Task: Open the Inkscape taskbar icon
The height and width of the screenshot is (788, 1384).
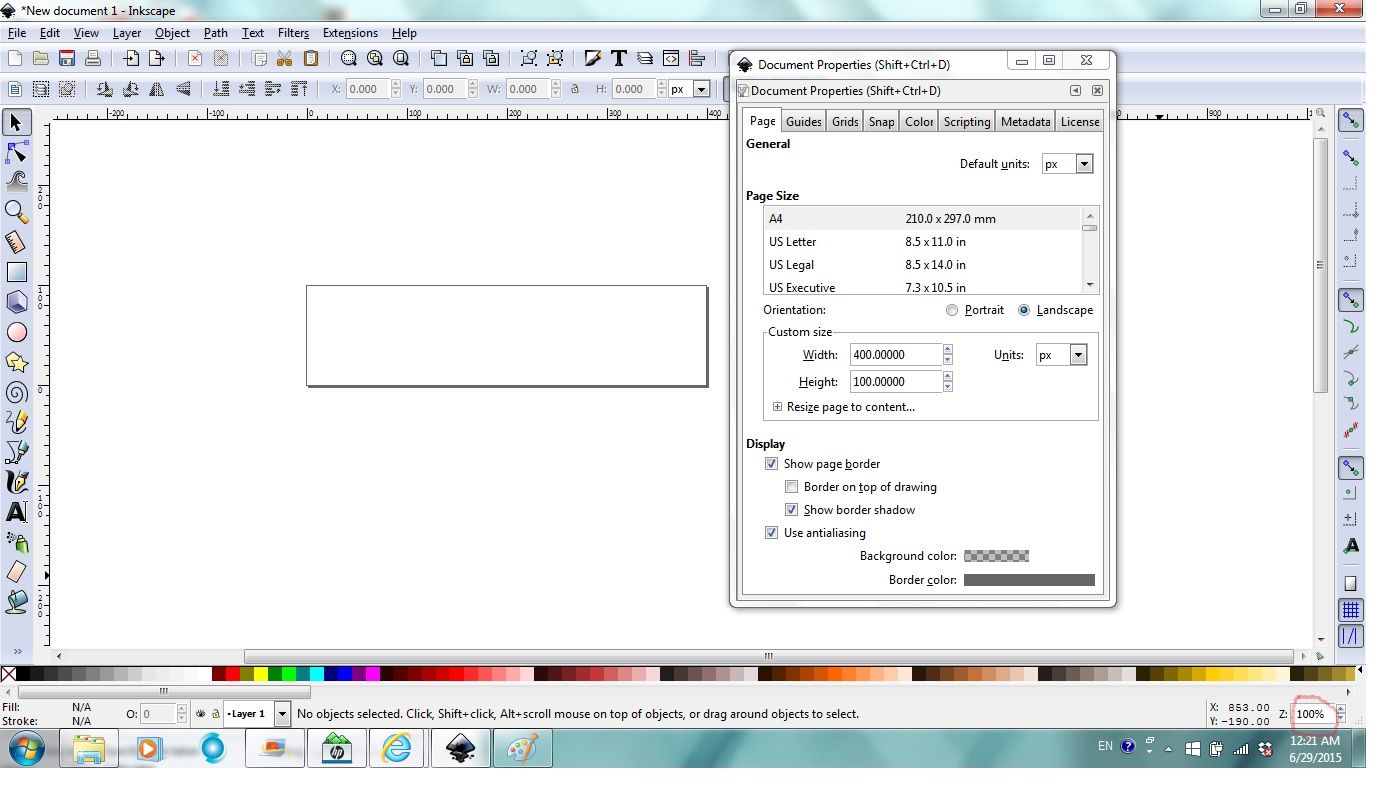Action: pyautogui.click(x=460, y=749)
